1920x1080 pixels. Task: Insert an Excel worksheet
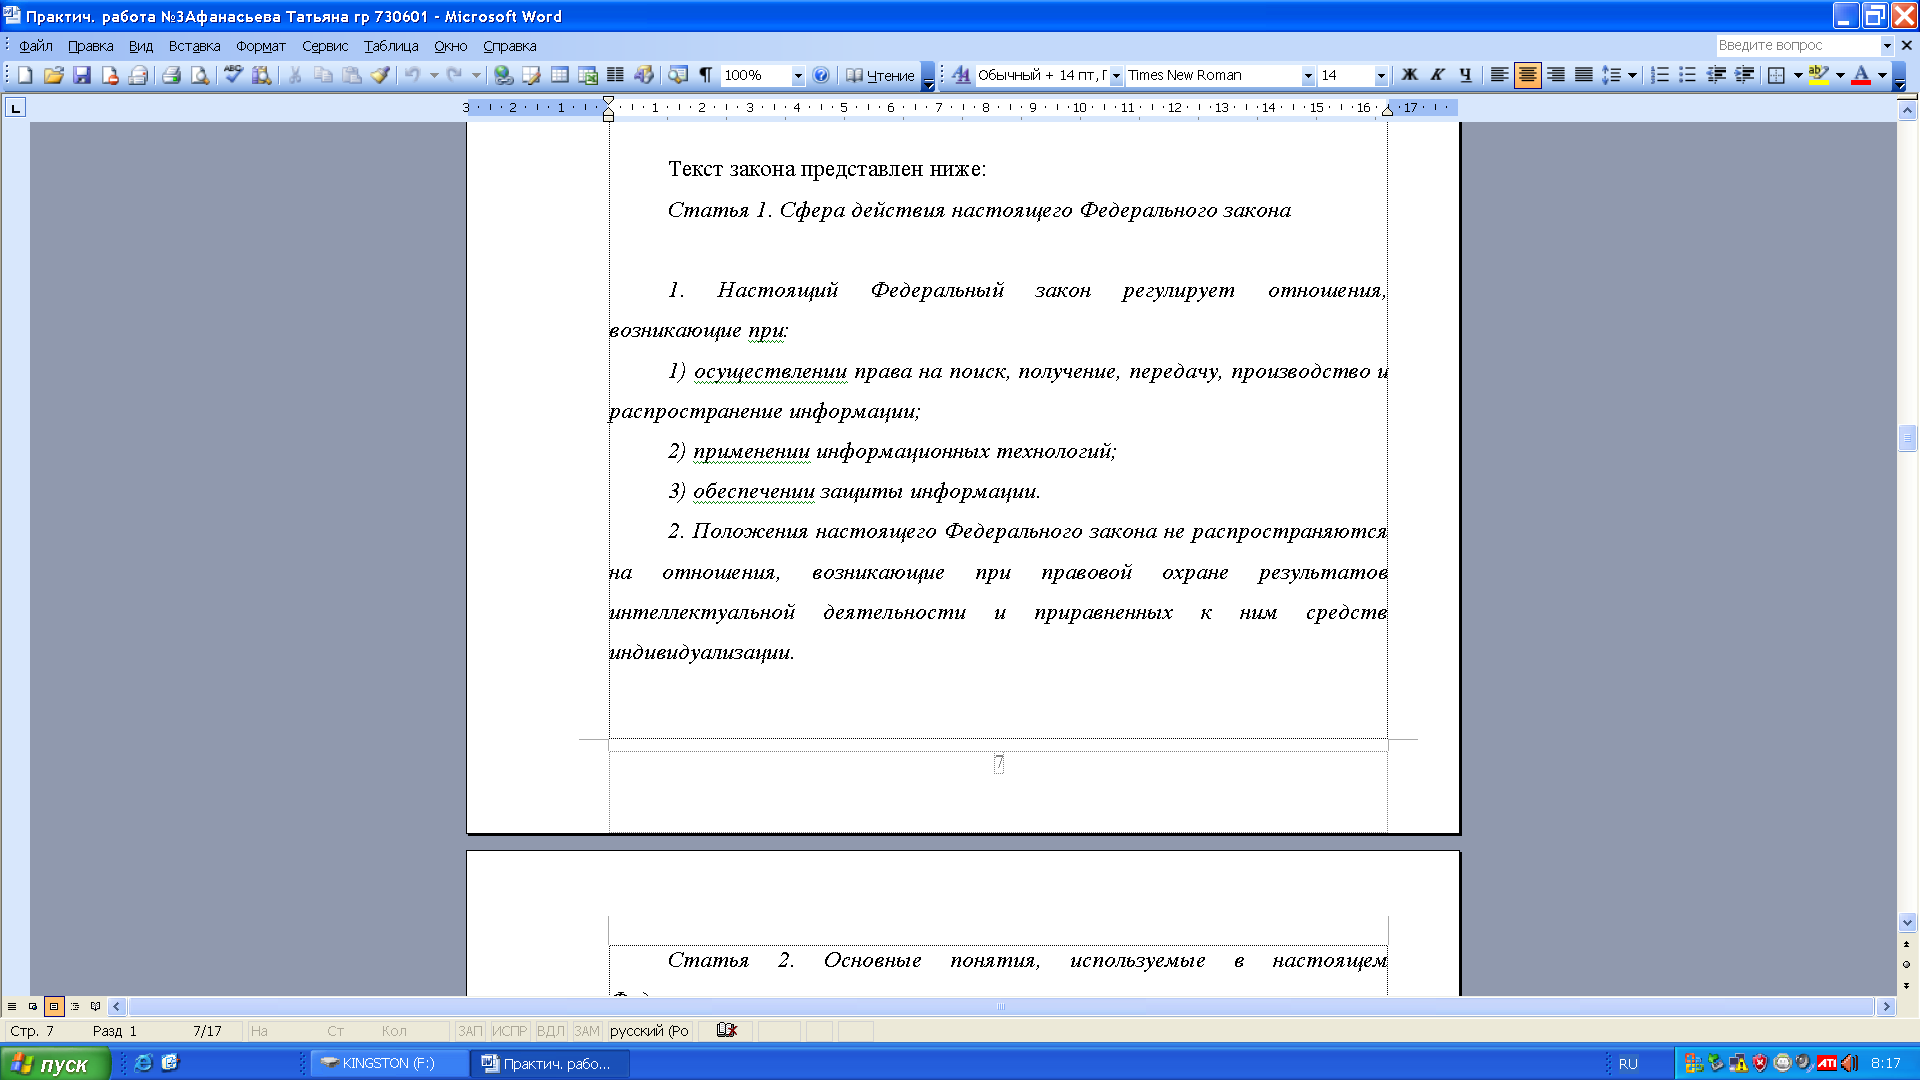coord(588,75)
